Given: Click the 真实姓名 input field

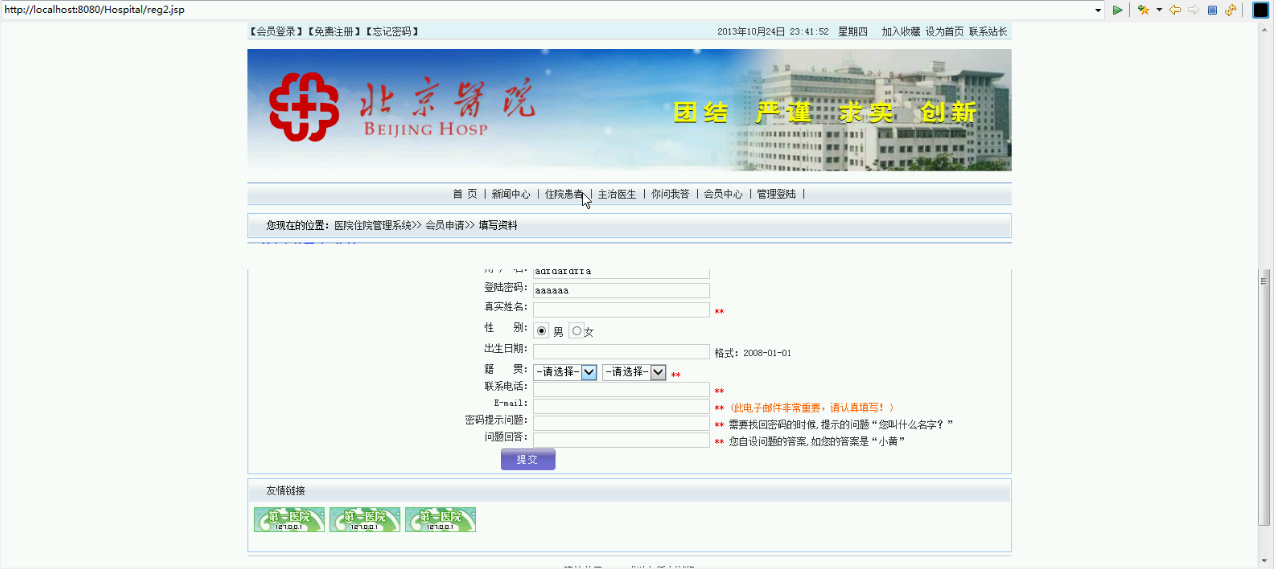Looking at the screenshot, I should click(621, 310).
